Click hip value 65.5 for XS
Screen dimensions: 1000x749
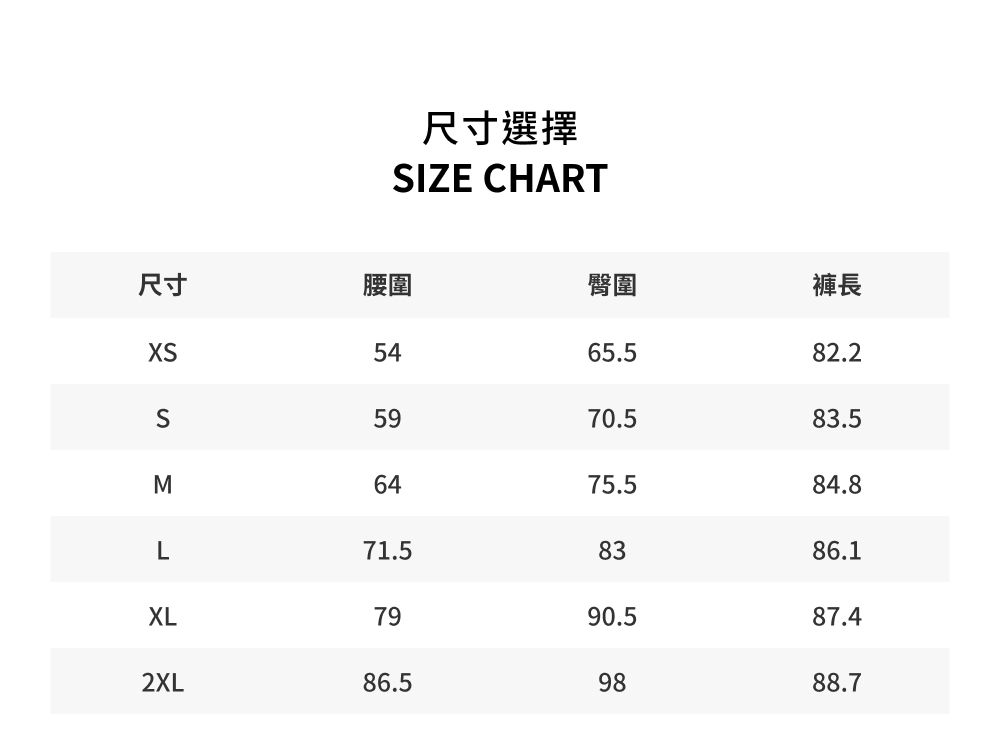612,353
